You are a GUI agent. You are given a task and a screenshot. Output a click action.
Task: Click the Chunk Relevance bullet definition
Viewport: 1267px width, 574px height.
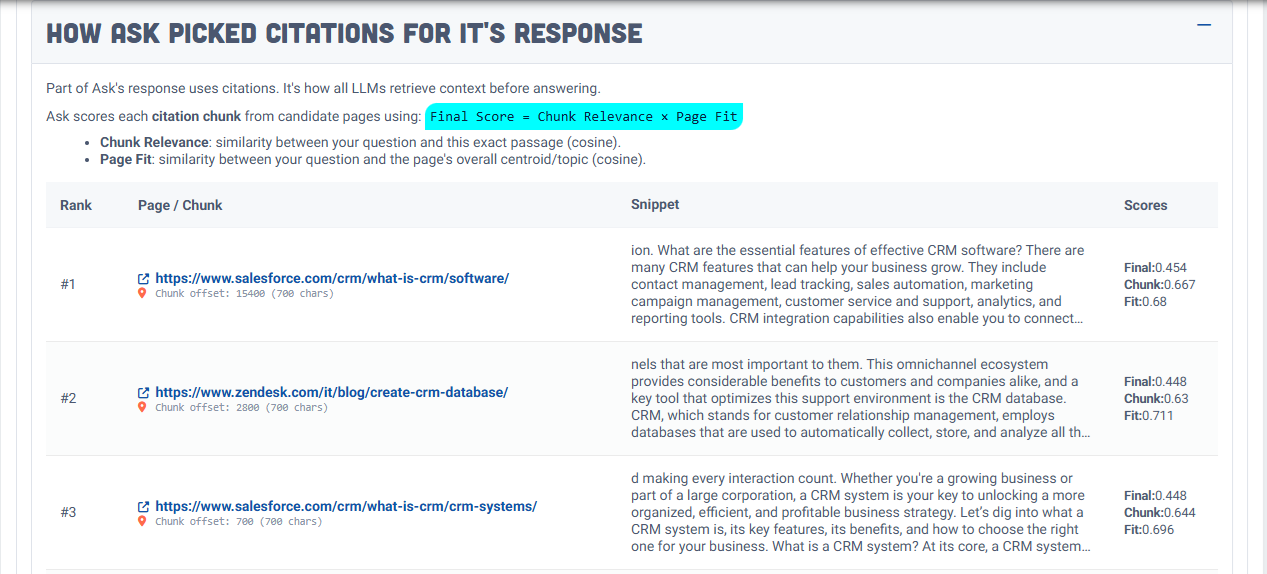coord(360,142)
